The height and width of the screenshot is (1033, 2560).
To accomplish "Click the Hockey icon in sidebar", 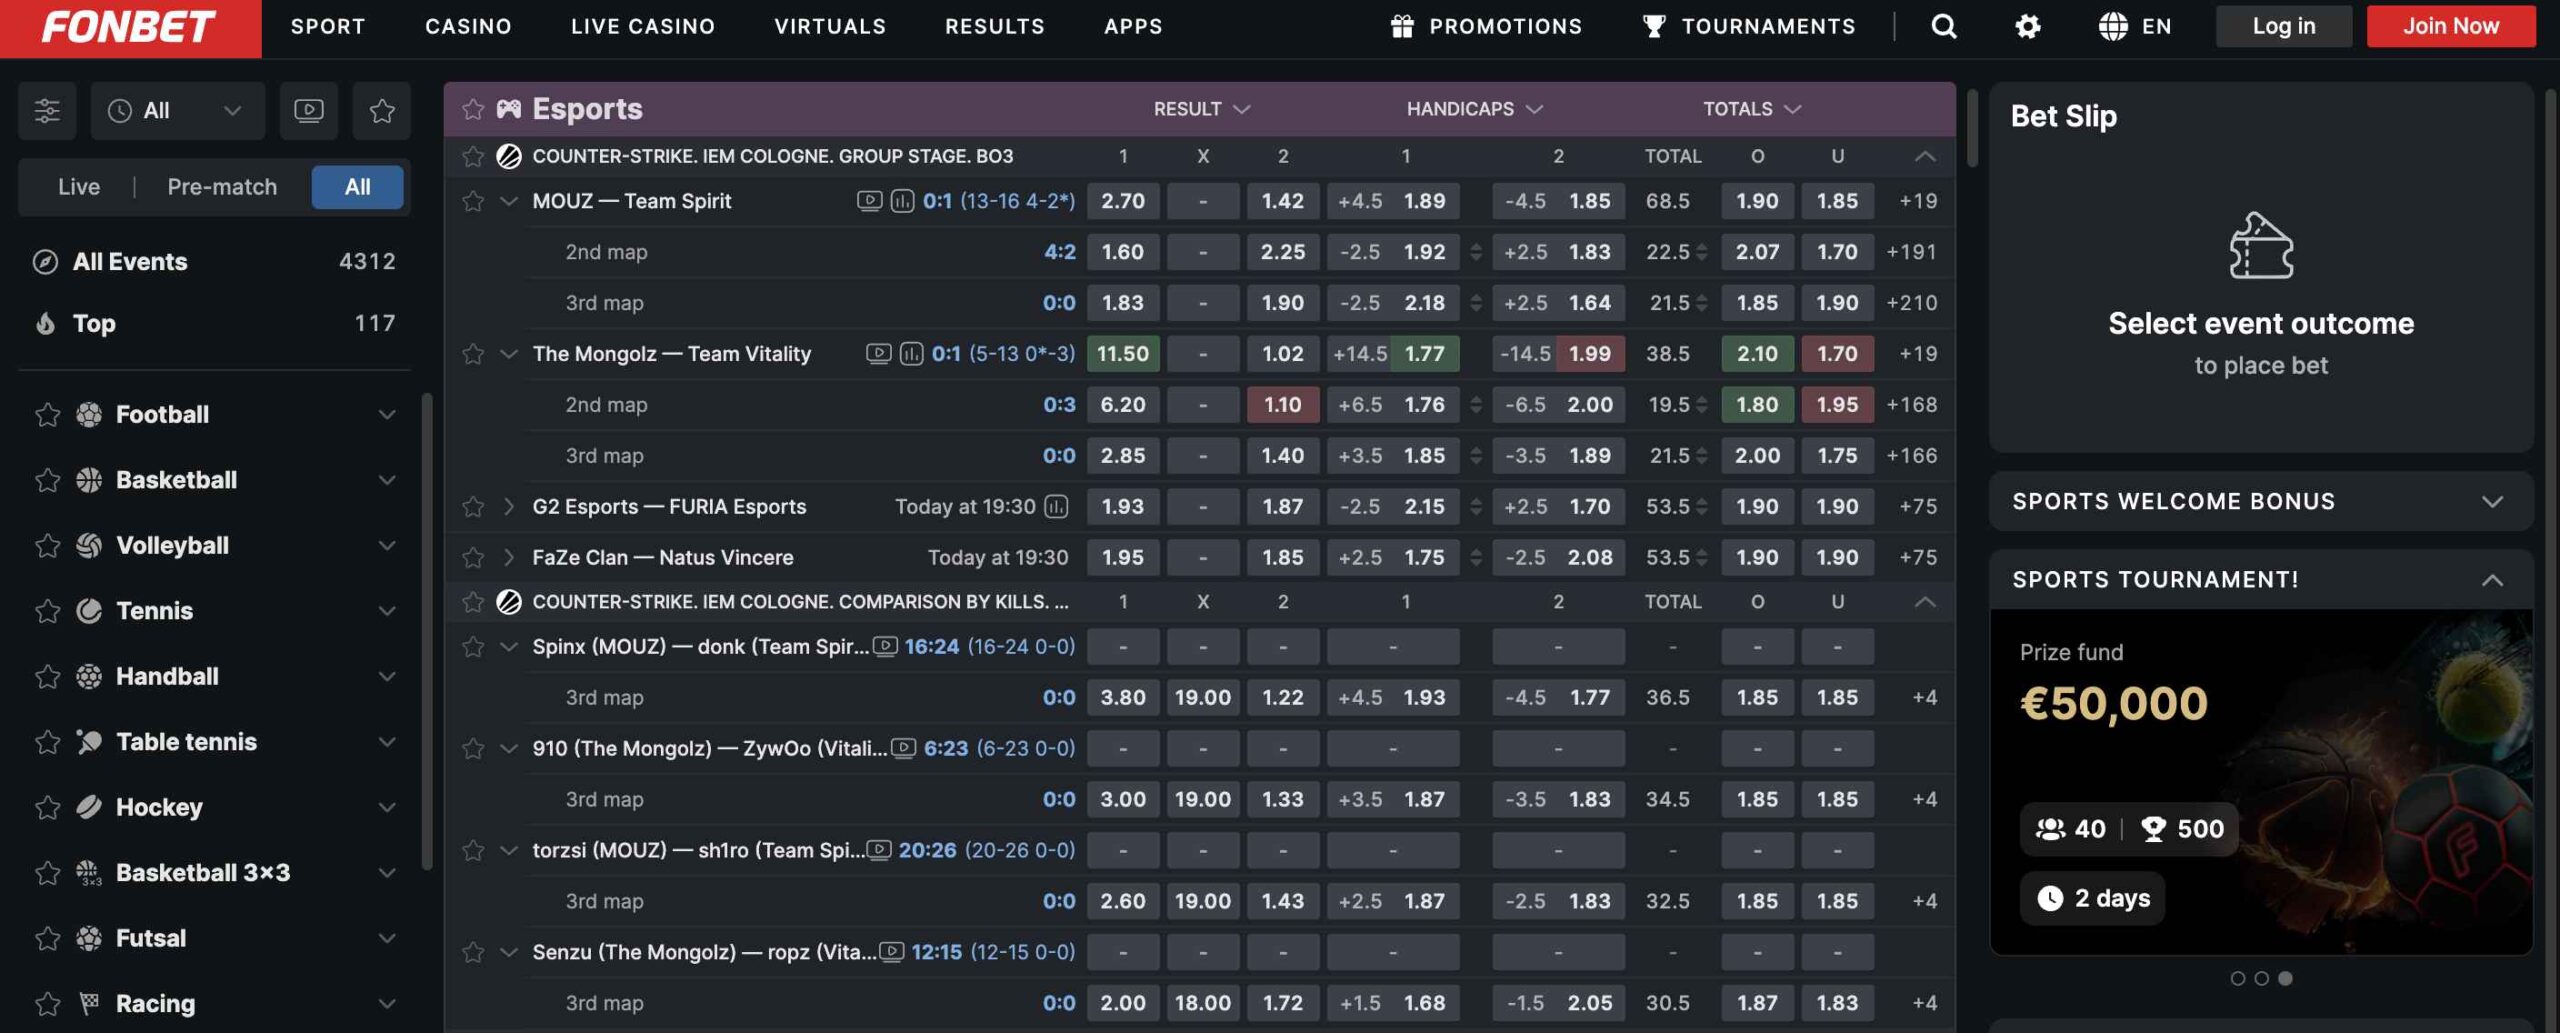I will [89, 806].
